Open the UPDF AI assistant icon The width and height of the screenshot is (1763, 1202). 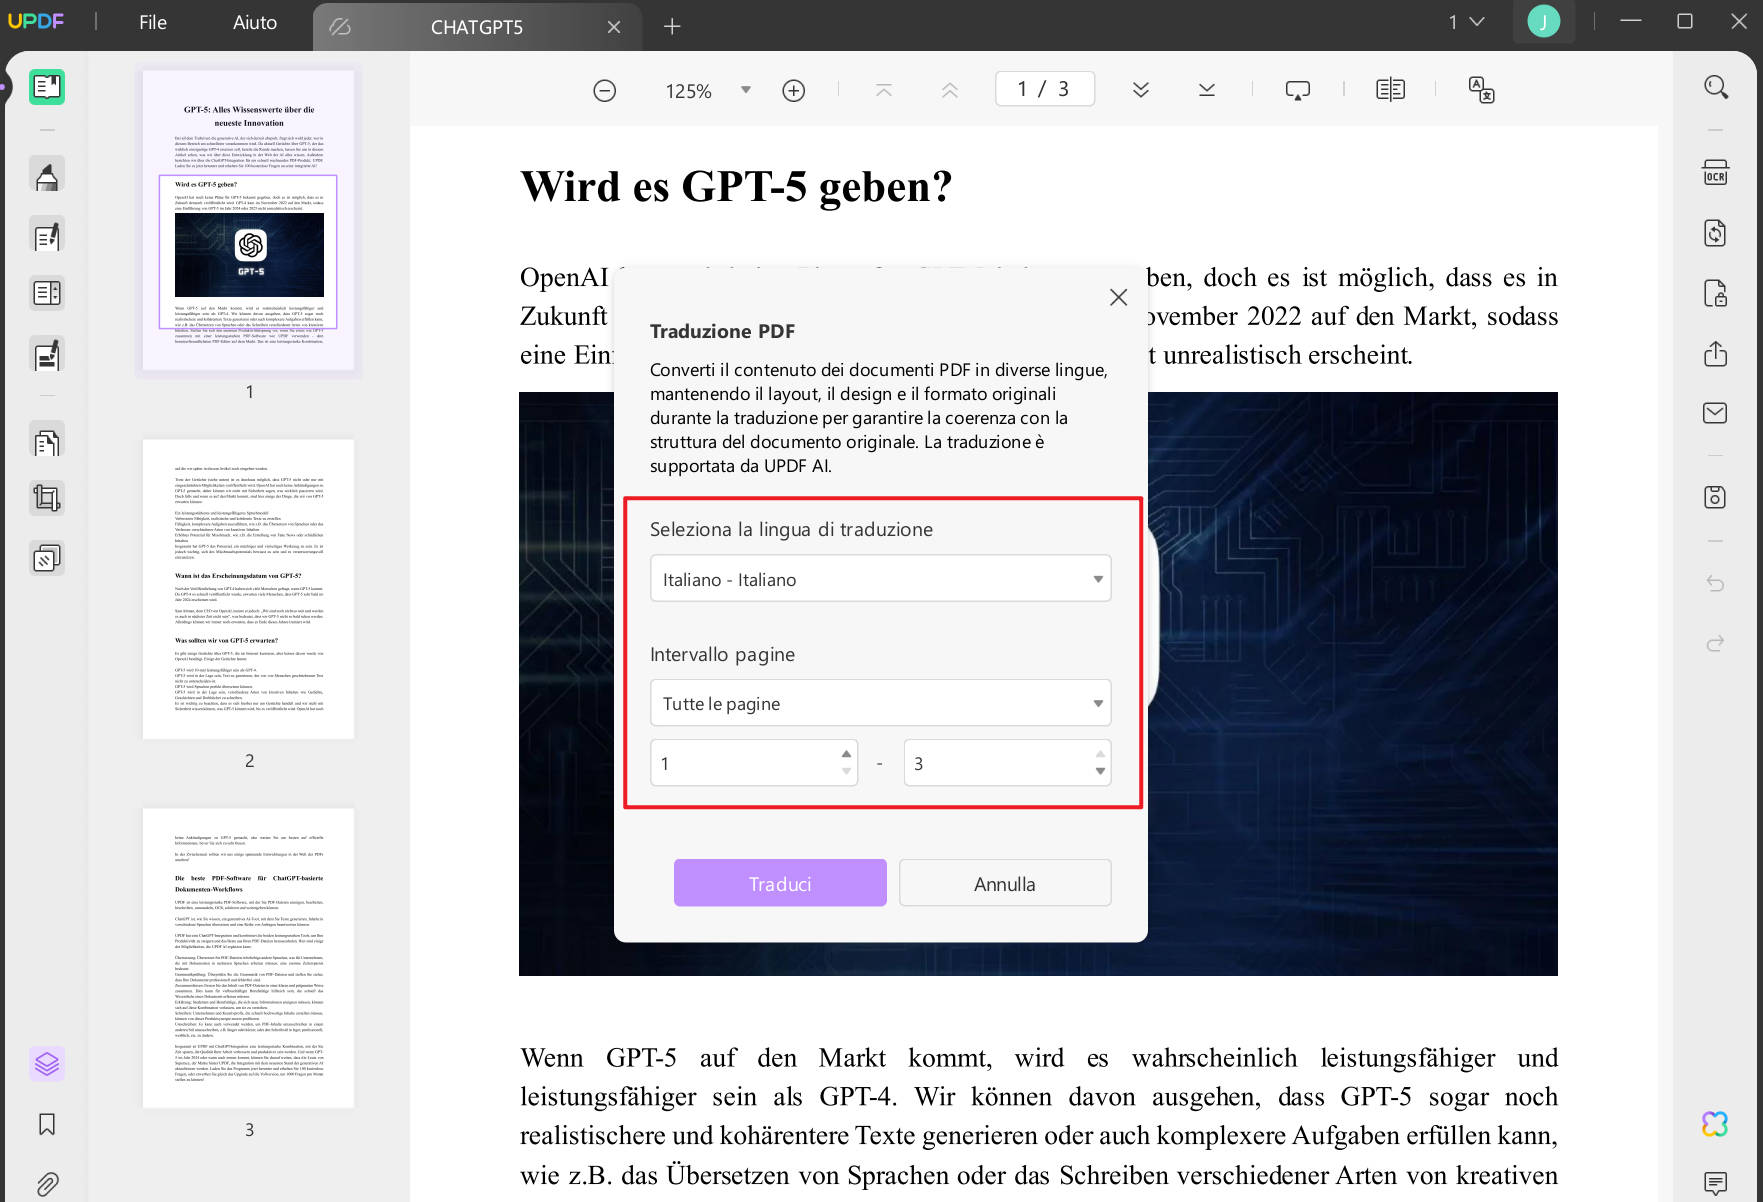point(1716,1124)
